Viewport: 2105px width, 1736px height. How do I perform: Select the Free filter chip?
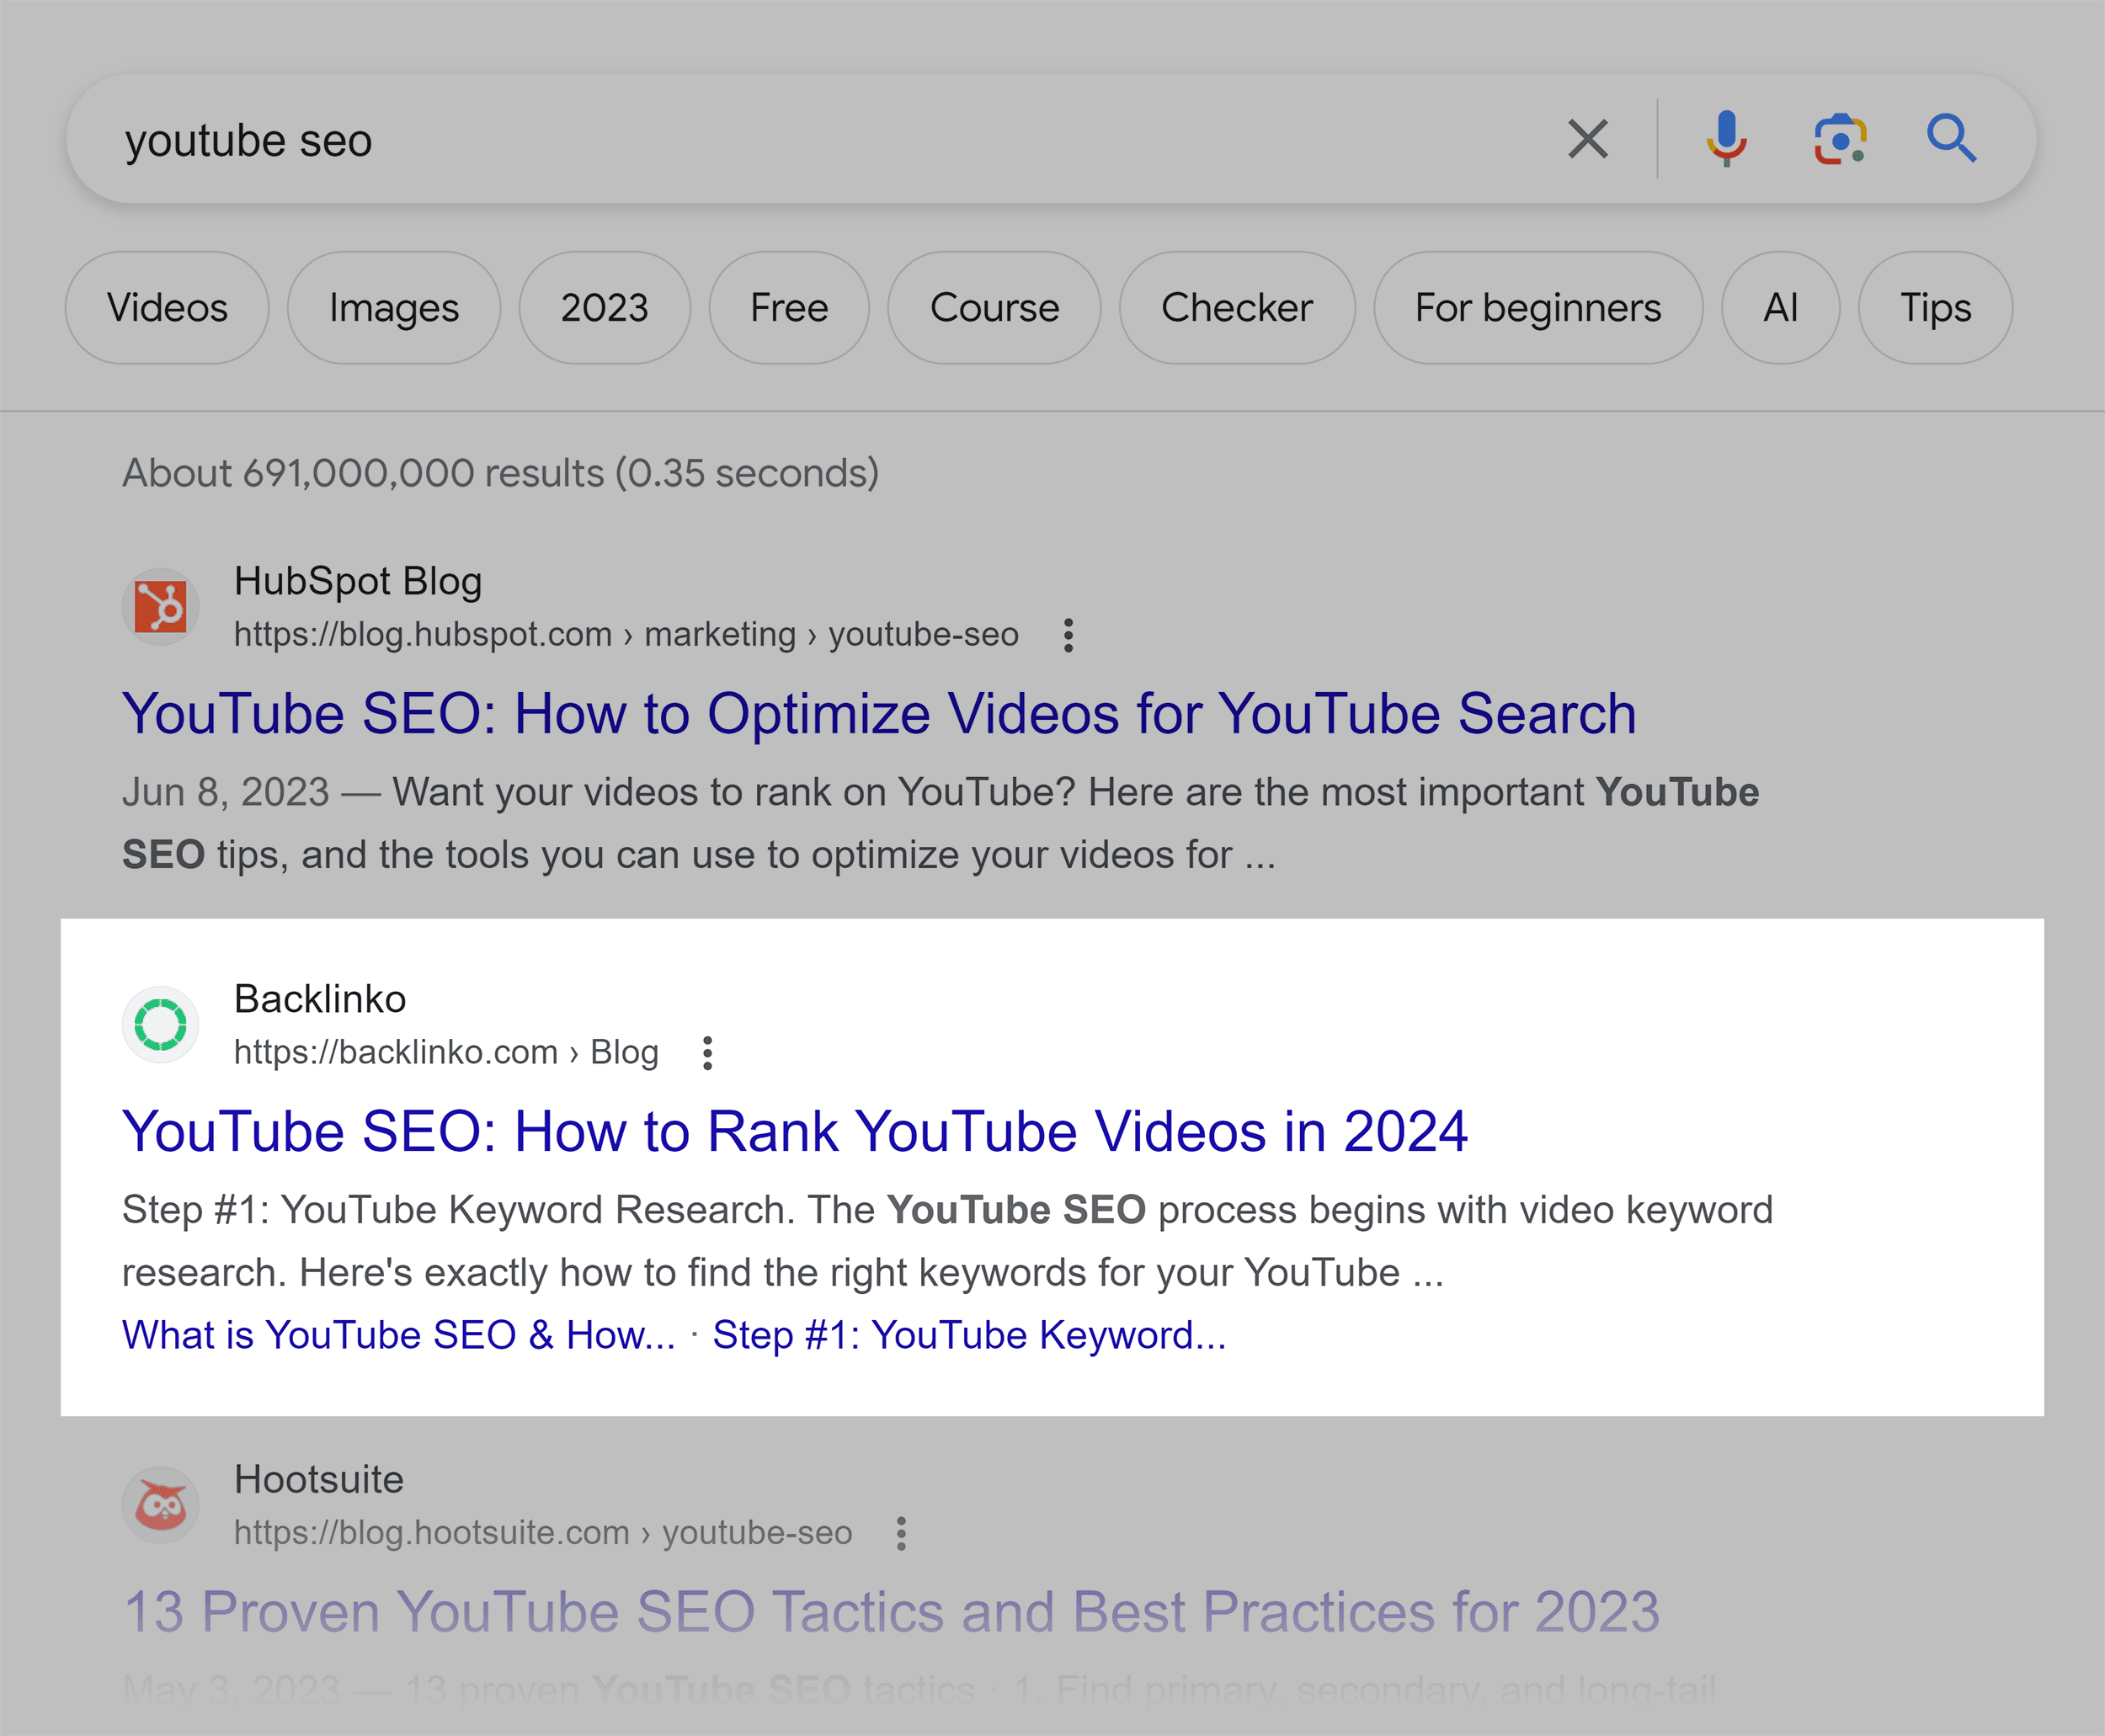click(x=789, y=308)
